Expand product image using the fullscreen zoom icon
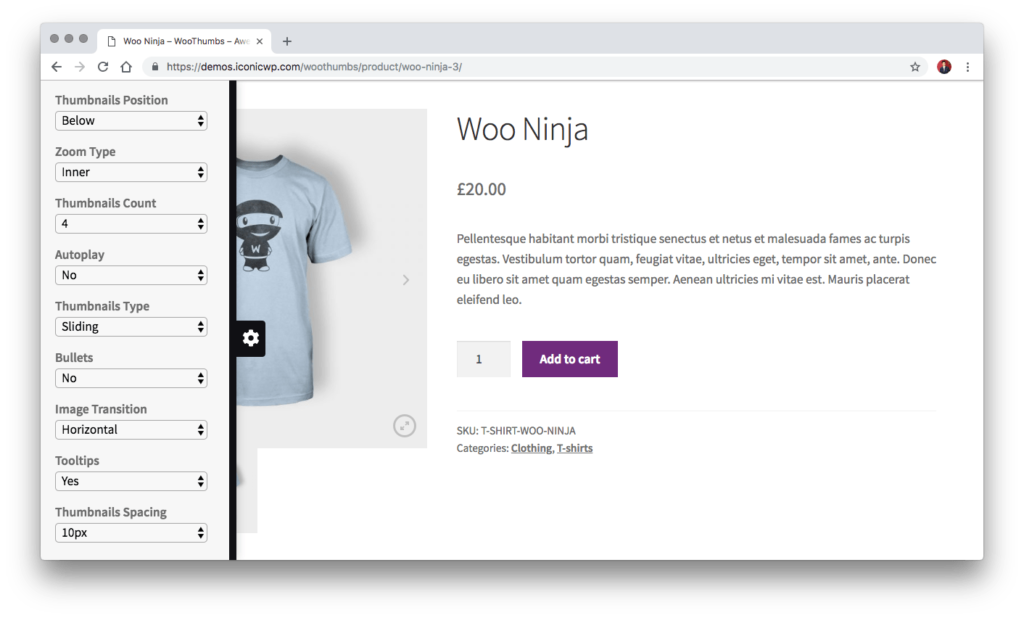The height and width of the screenshot is (618, 1024). pos(404,425)
